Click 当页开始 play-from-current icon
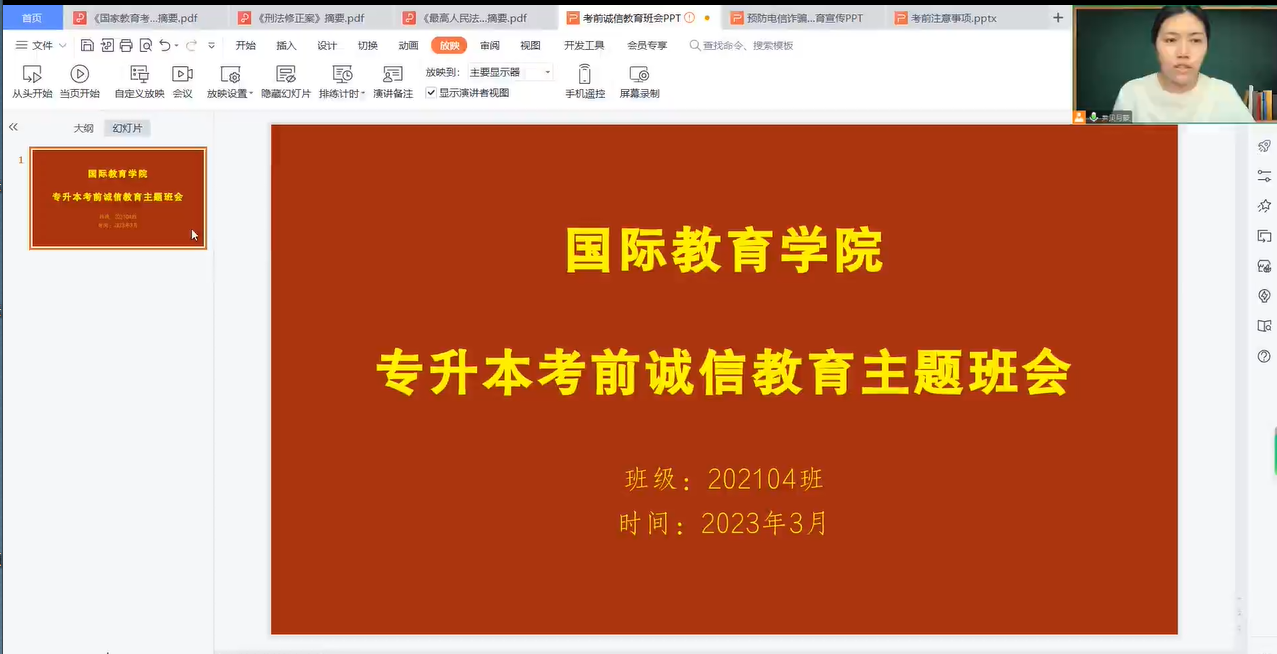 point(80,75)
